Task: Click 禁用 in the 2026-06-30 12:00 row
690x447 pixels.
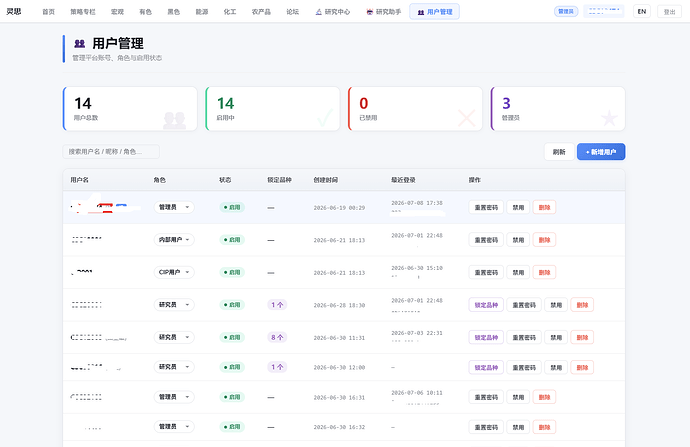Action: (556, 367)
